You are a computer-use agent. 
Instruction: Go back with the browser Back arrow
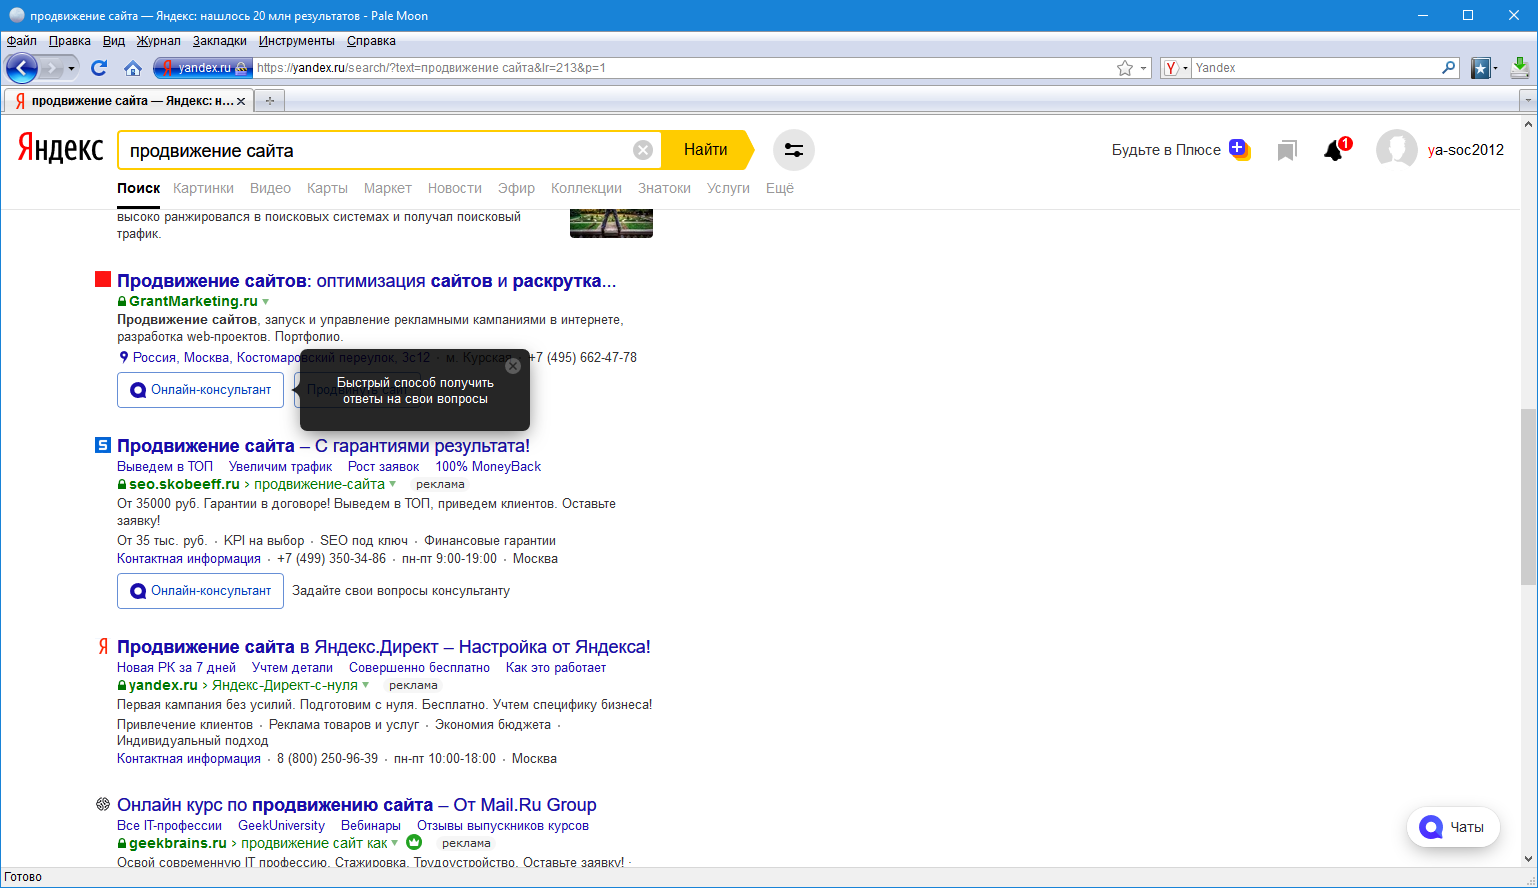point(22,68)
